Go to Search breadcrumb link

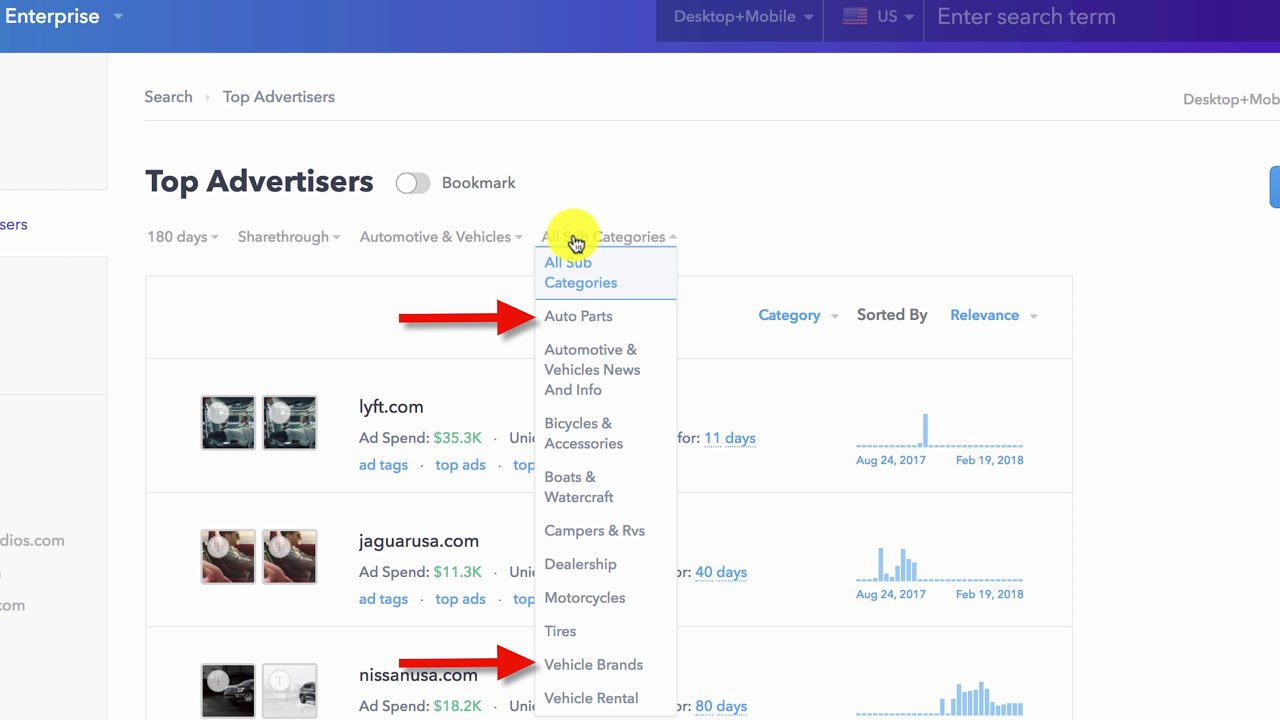[x=168, y=97]
